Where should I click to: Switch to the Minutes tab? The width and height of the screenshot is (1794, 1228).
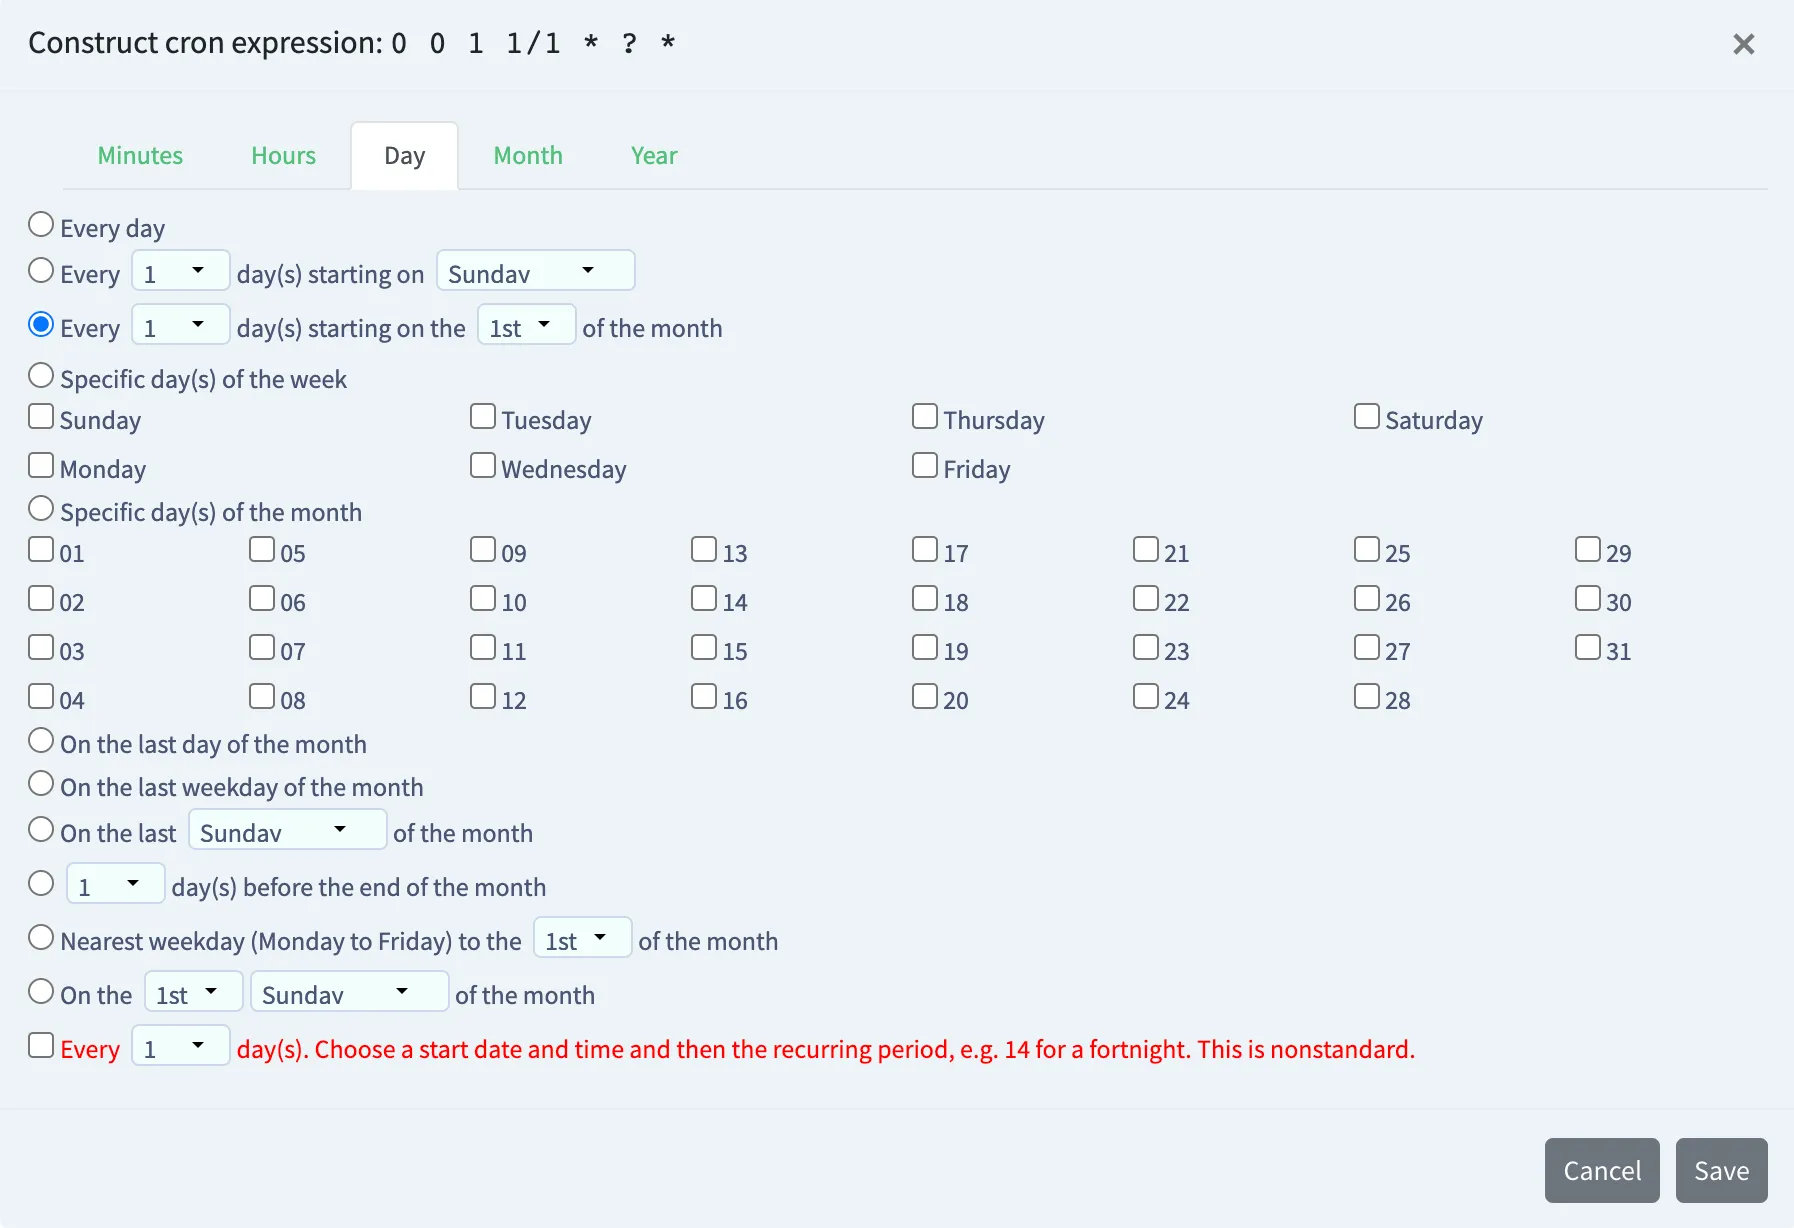pyautogui.click(x=140, y=155)
